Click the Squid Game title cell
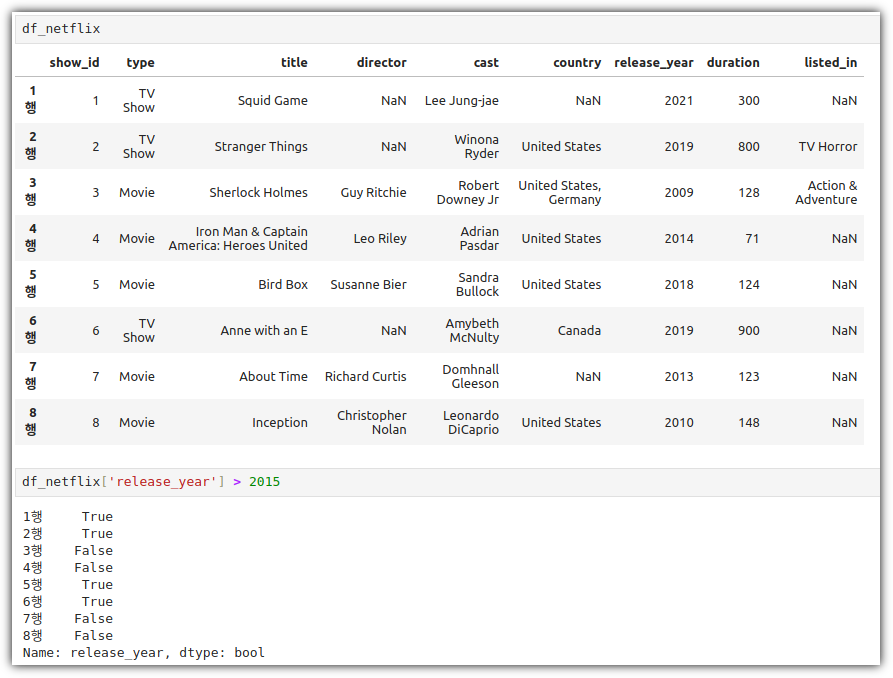This screenshot has height=678, width=893. pyautogui.click(x=272, y=101)
